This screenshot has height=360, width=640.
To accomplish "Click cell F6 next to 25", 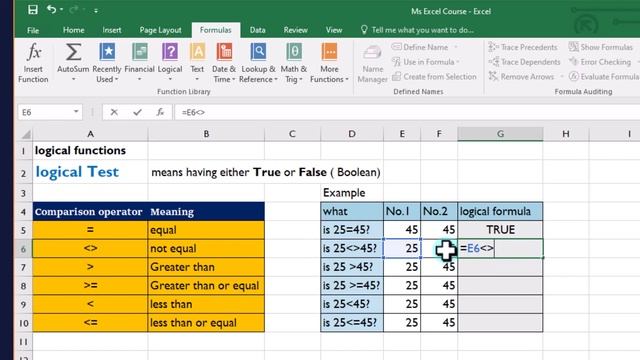I will tap(439, 249).
